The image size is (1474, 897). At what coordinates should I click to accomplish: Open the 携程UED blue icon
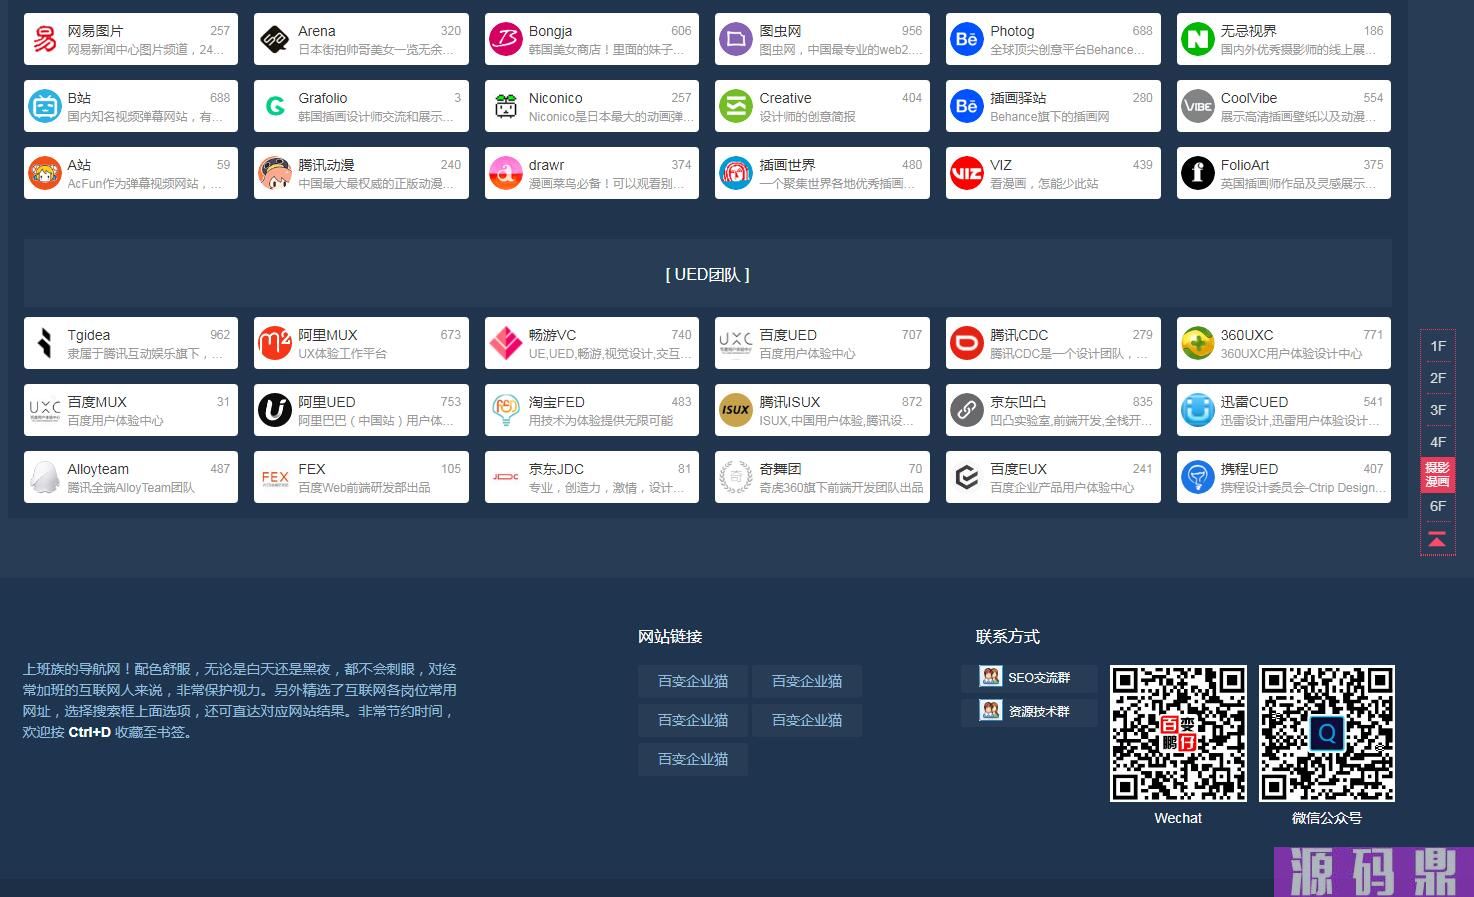[1197, 477]
